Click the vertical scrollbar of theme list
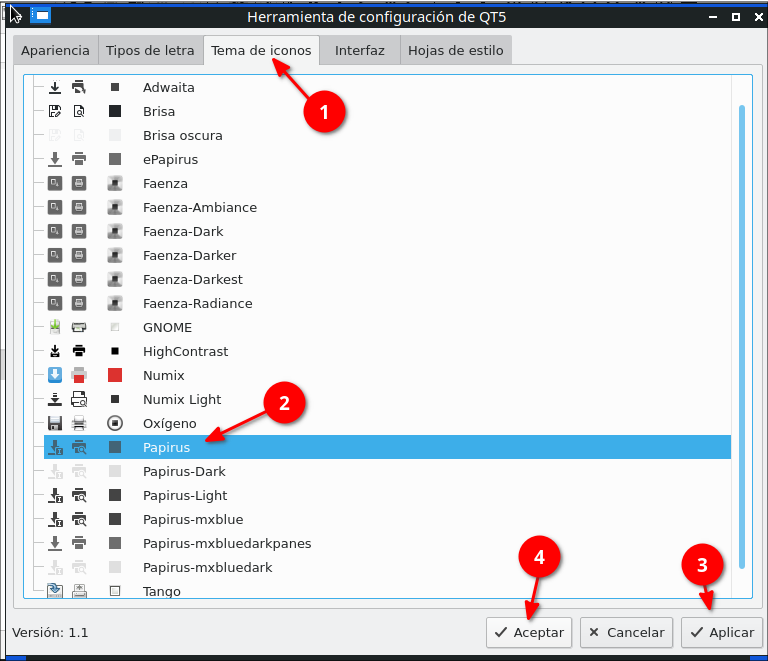768x661 pixels. (x=742, y=337)
